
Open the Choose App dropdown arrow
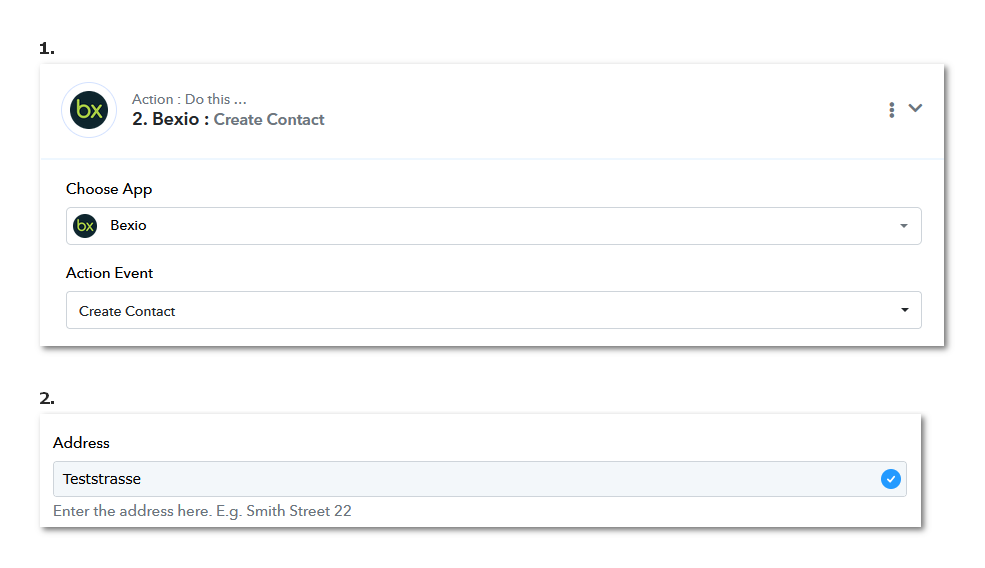(903, 226)
